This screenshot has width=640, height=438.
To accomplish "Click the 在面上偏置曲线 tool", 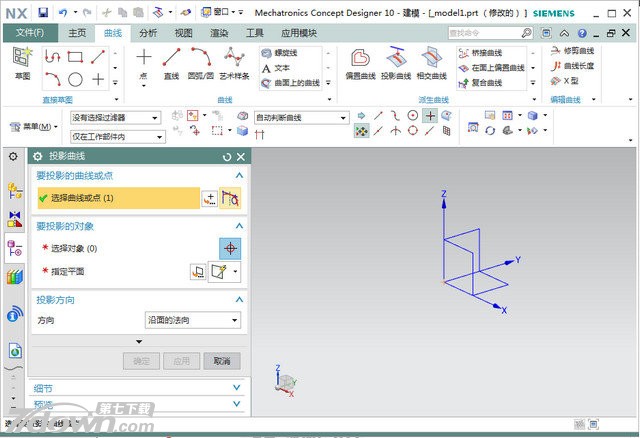I will coord(491,68).
